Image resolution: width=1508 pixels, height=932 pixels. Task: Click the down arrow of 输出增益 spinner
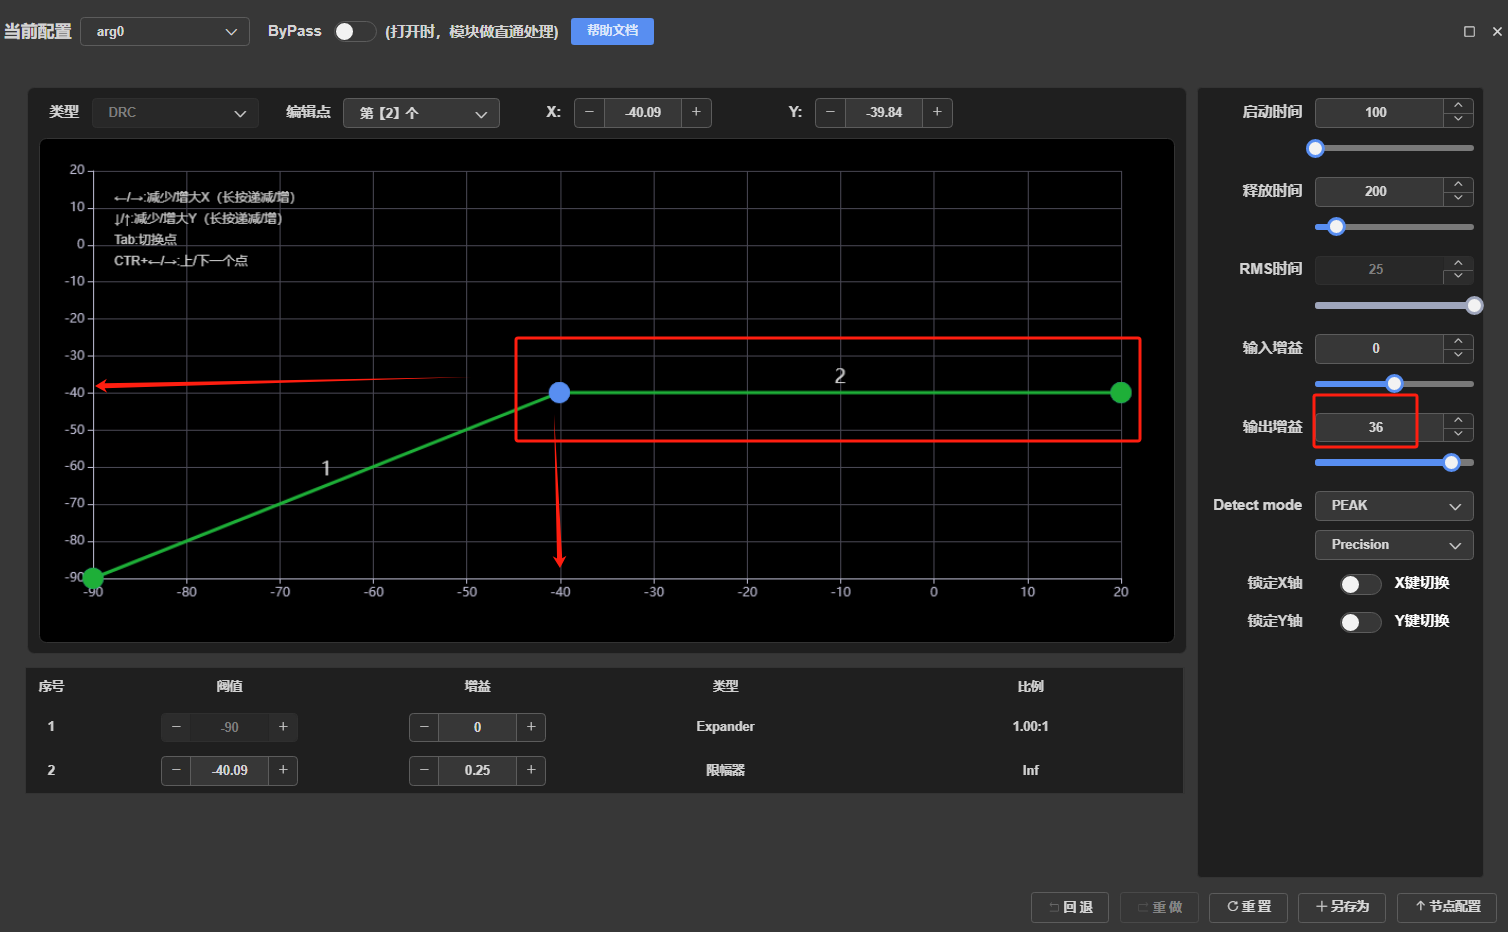pyautogui.click(x=1459, y=434)
